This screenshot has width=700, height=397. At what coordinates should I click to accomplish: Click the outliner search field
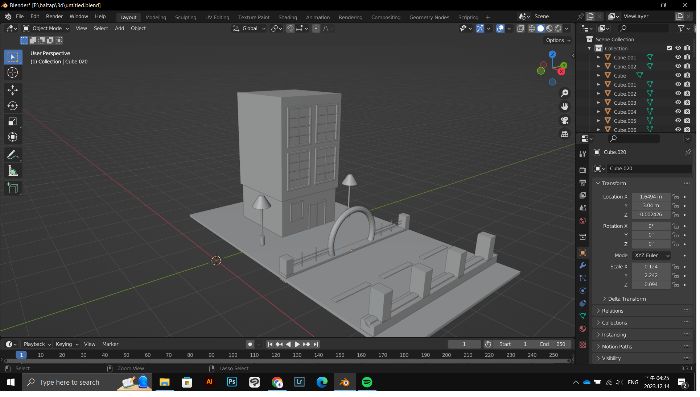point(645,29)
